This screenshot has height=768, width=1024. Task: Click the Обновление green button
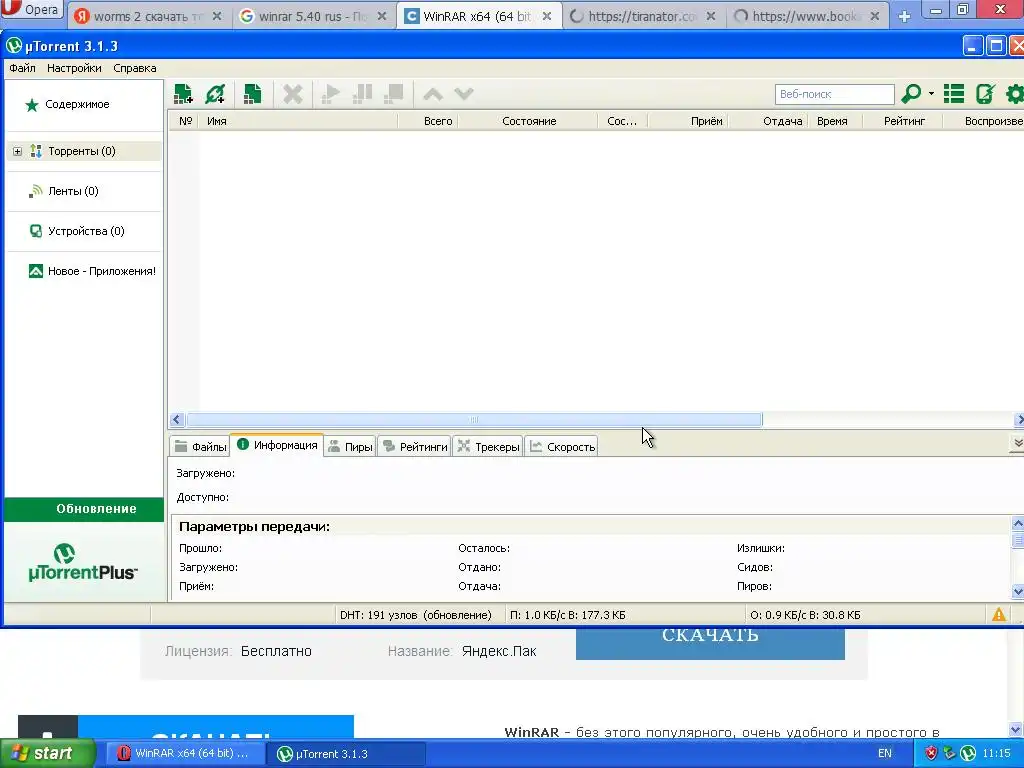[x=84, y=509]
